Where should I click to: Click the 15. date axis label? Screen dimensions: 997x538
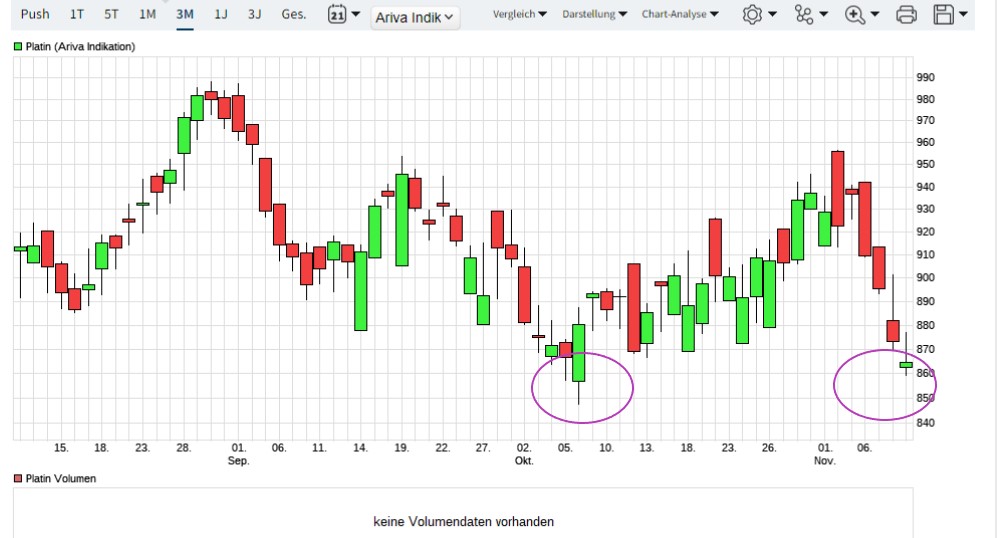pyautogui.click(x=60, y=448)
